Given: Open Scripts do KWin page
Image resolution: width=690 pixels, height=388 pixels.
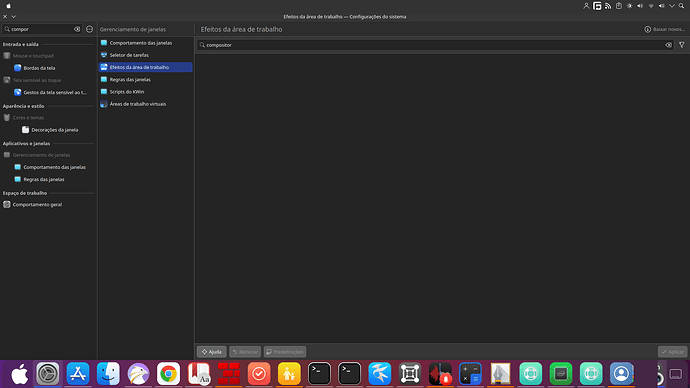Looking at the screenshot, I should click(145, 92).
